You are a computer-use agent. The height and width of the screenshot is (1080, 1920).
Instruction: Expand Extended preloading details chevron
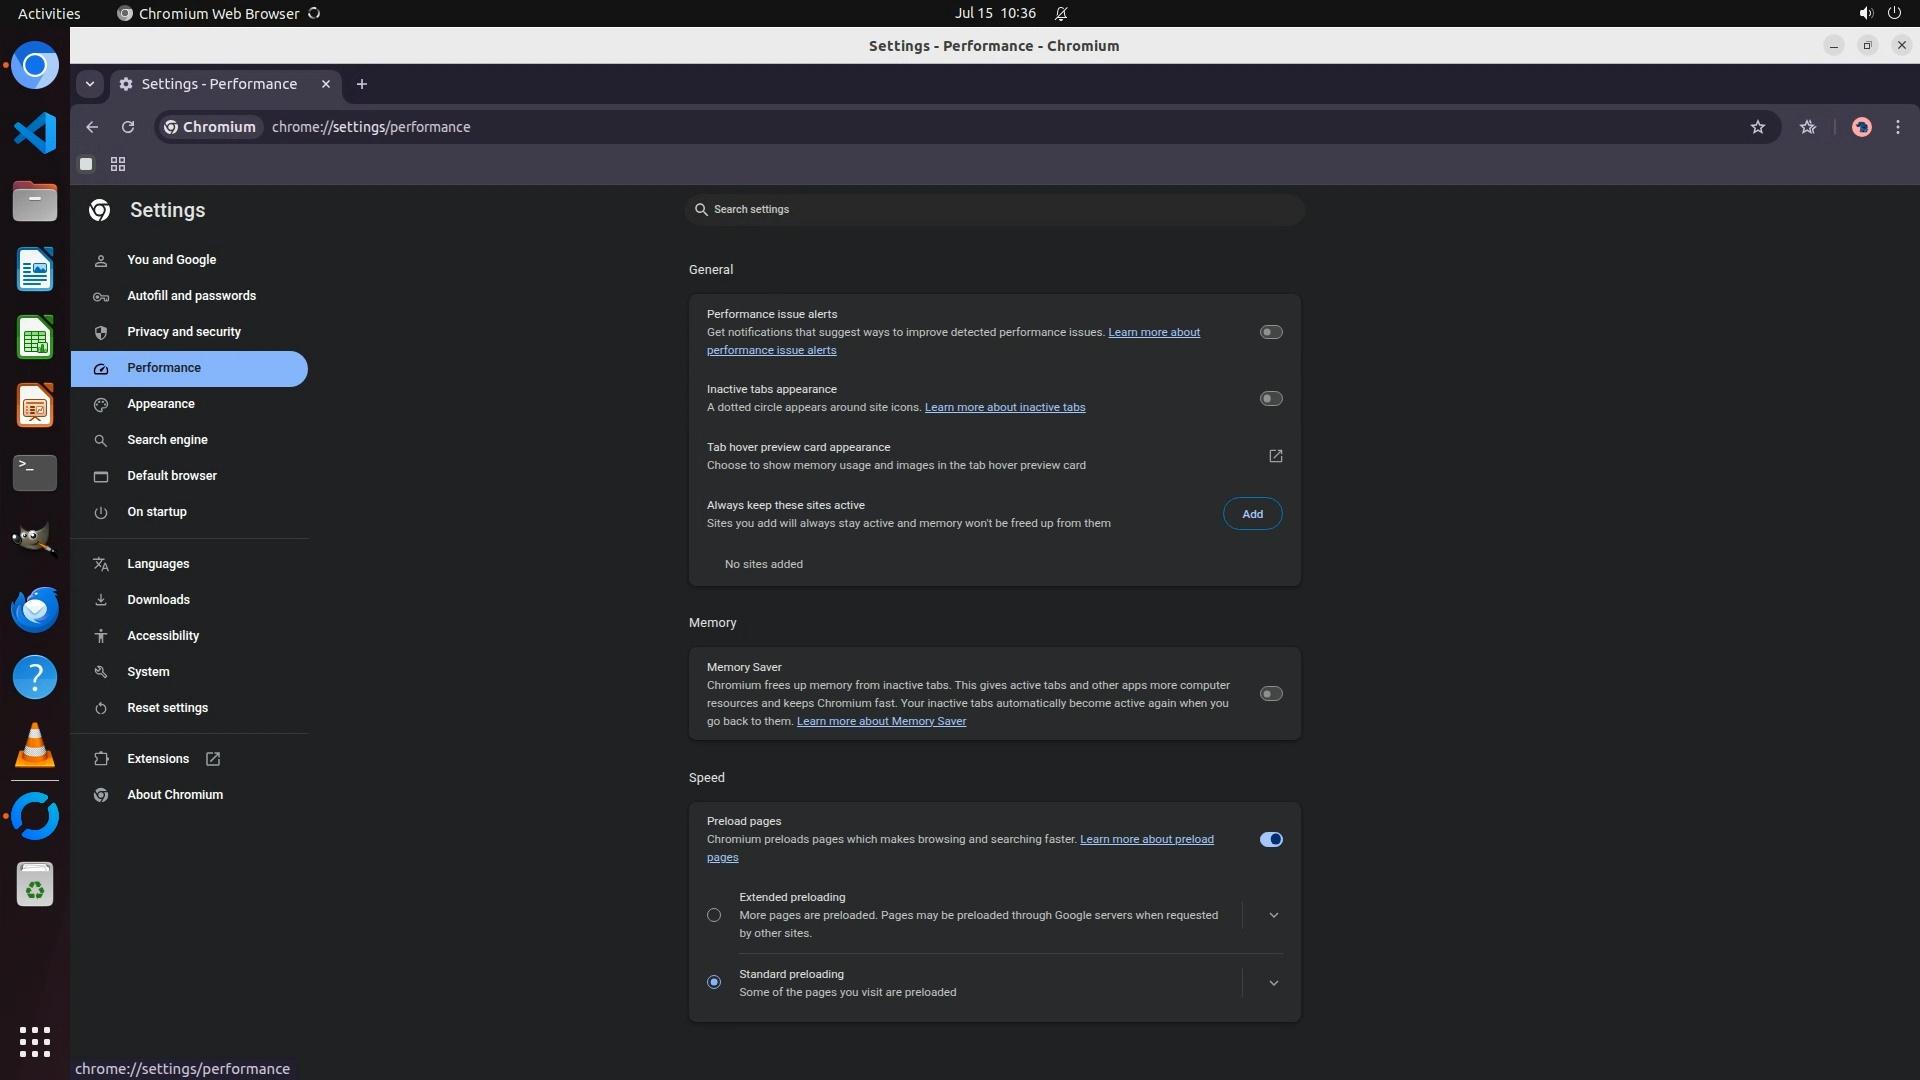pos(1273,915)
